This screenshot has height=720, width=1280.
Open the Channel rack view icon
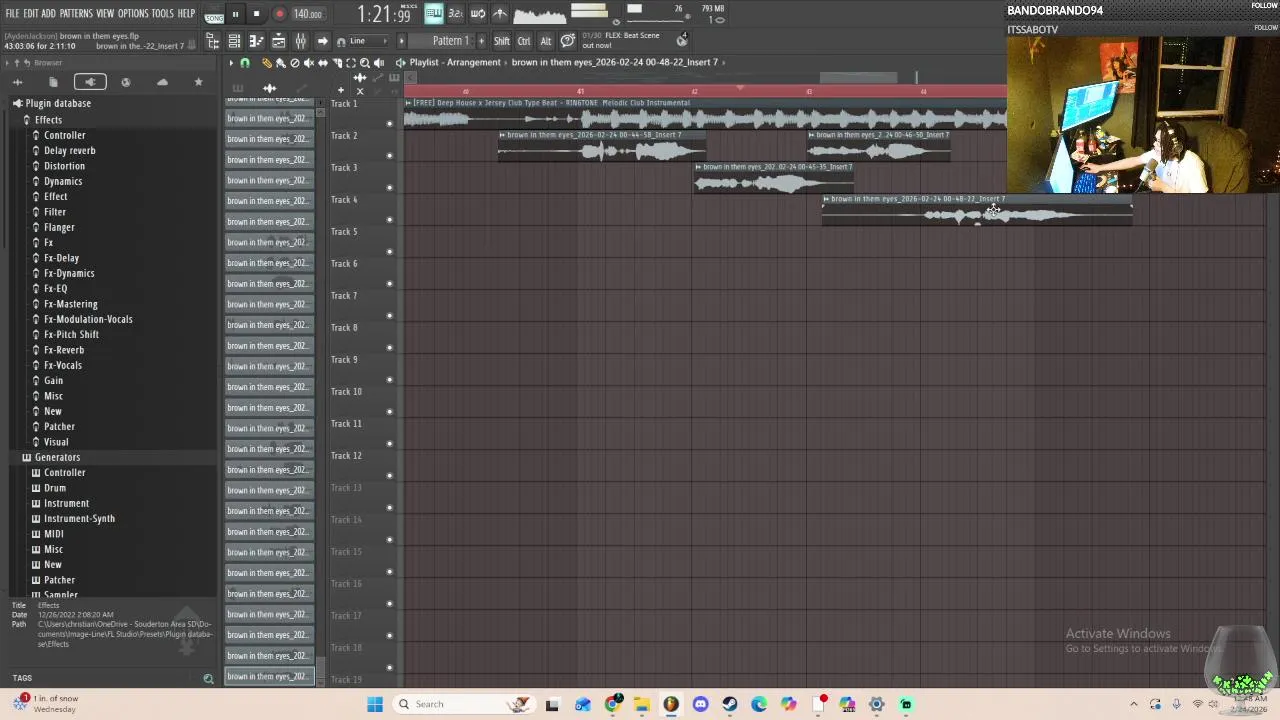point(234,41)
